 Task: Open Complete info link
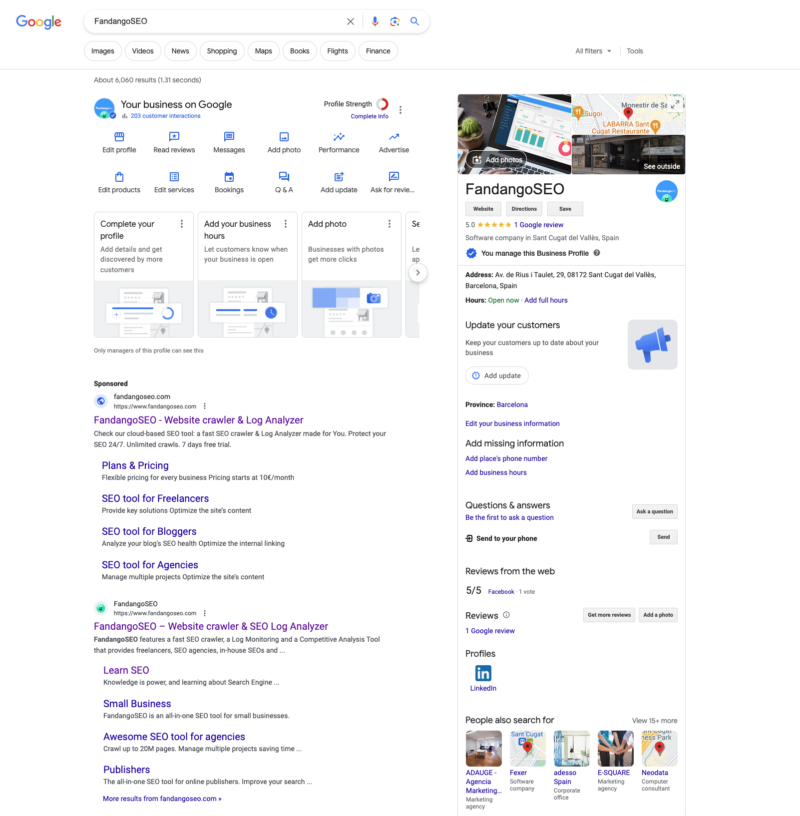[x=369, y=117]
